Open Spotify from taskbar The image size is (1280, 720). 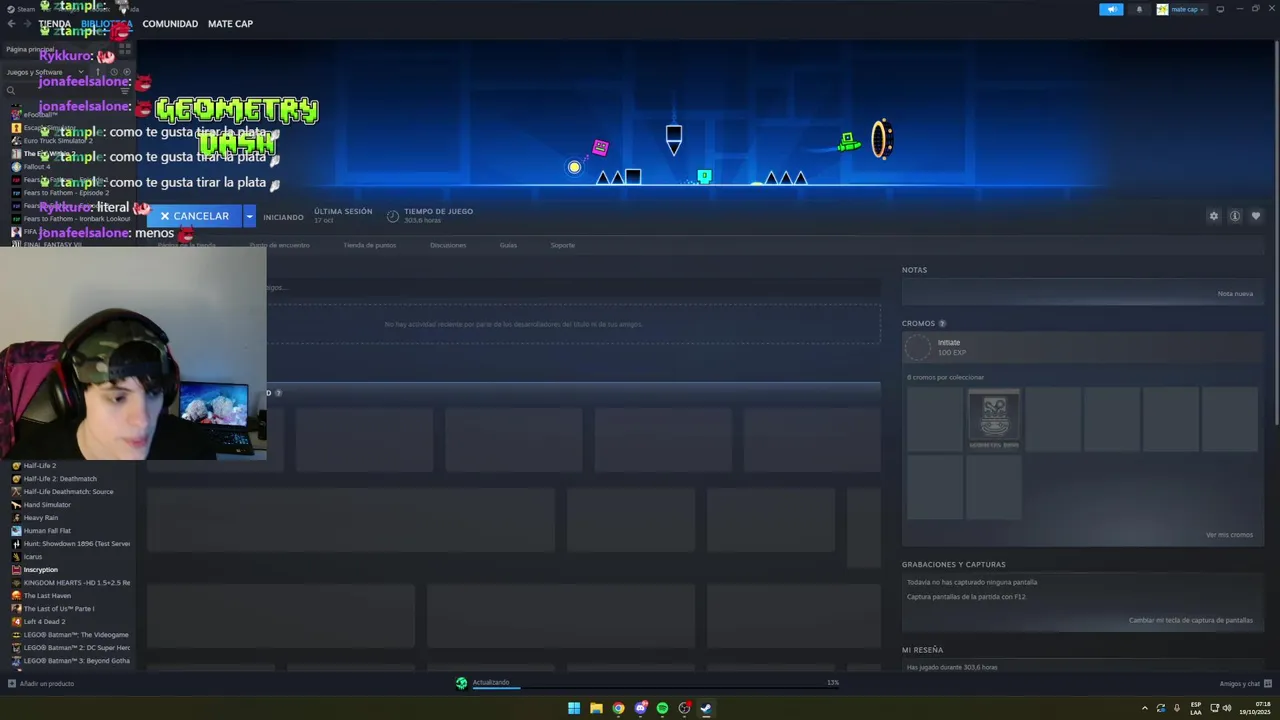(662, 708)
